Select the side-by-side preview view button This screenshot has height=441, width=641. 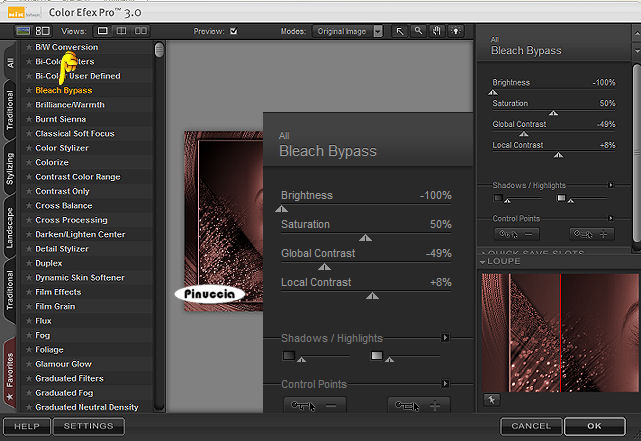coord(141,31)
